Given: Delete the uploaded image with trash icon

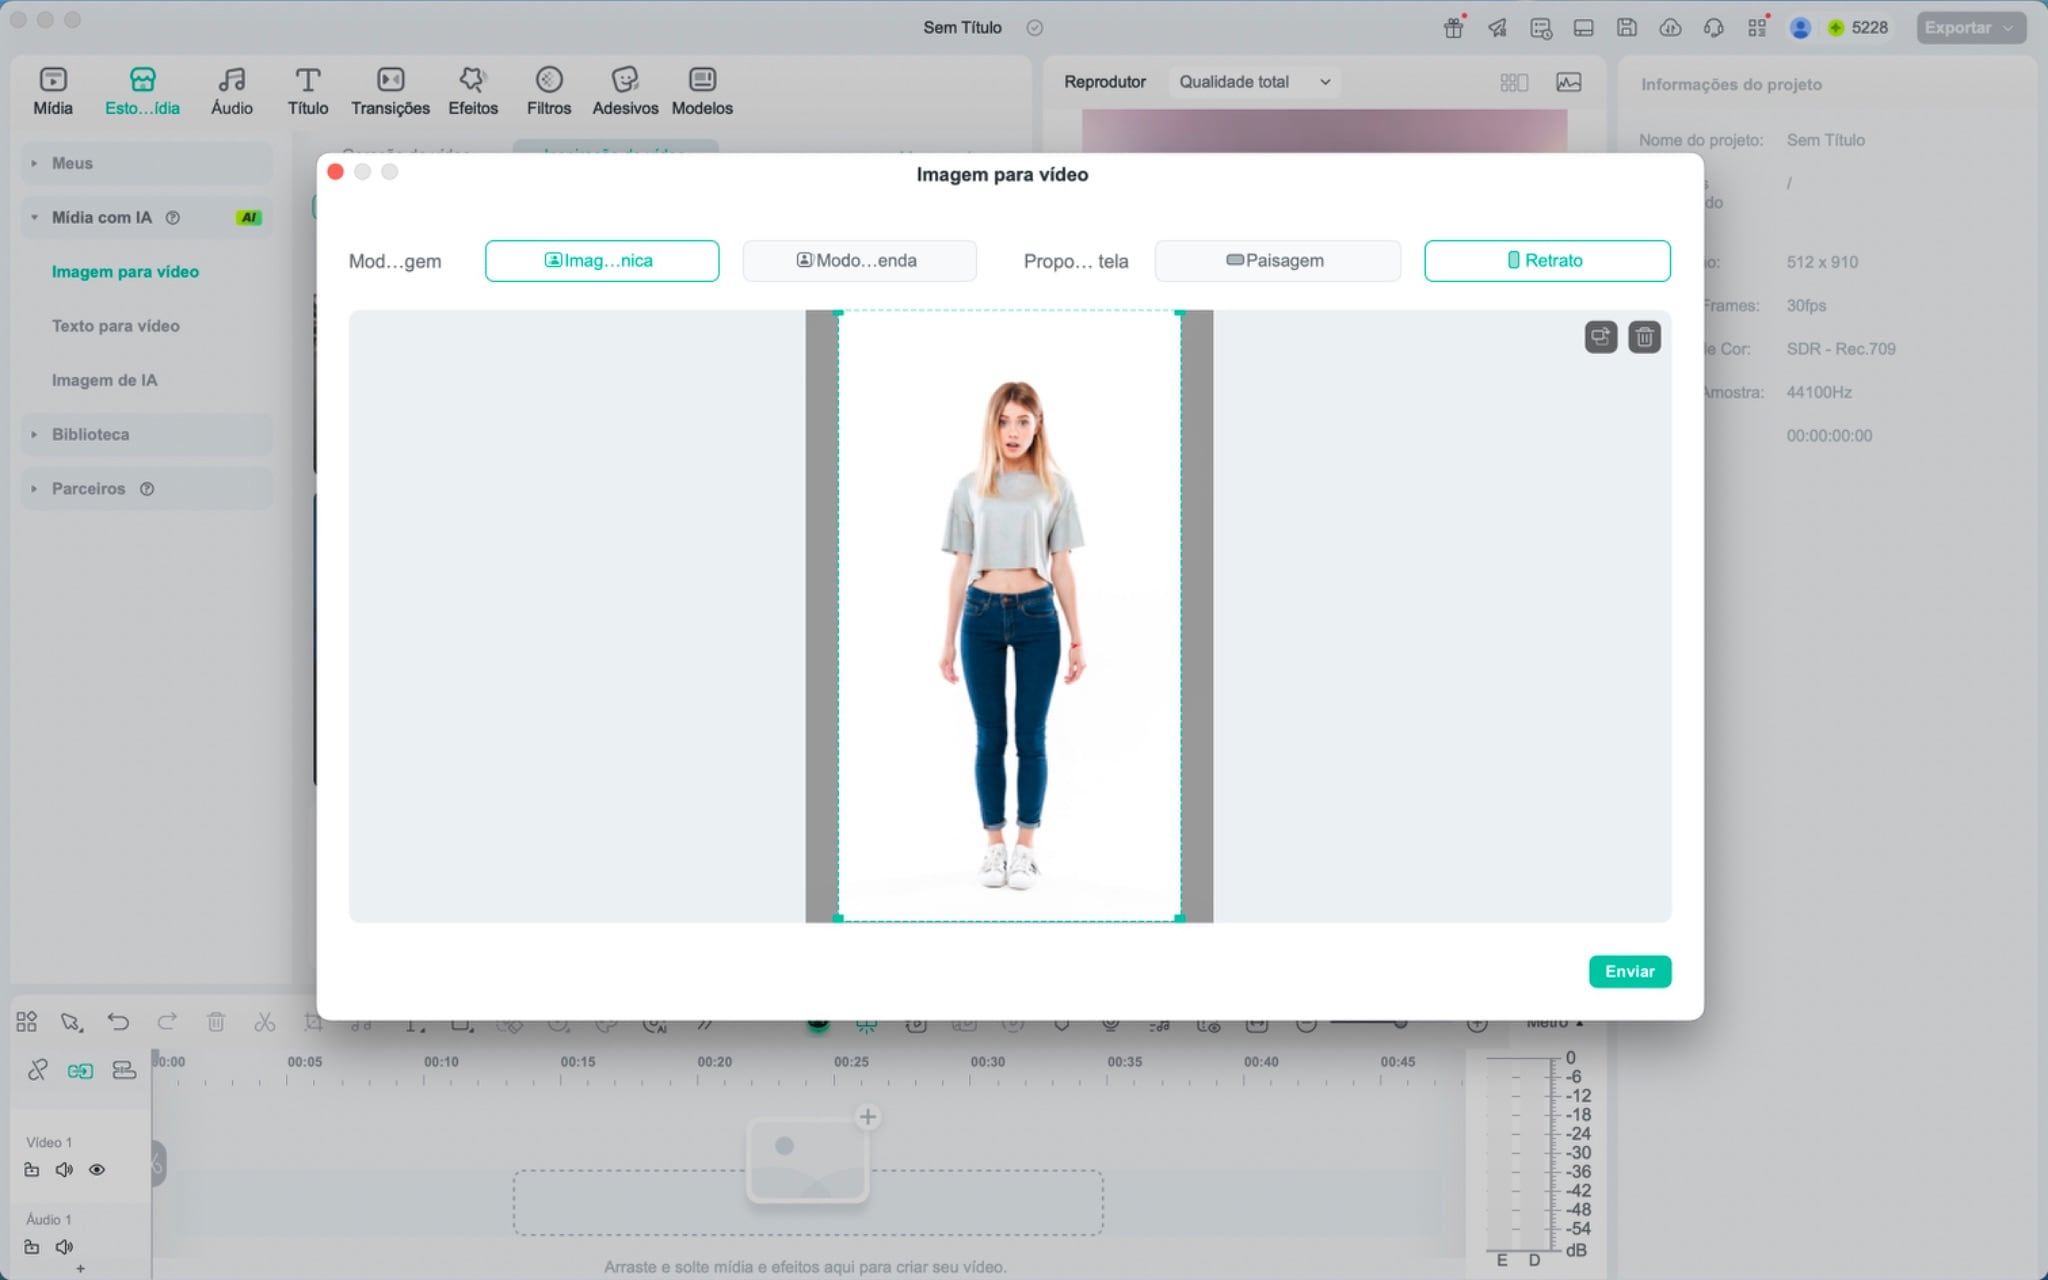Looking at the screenshot, I should click(1645, 337).
